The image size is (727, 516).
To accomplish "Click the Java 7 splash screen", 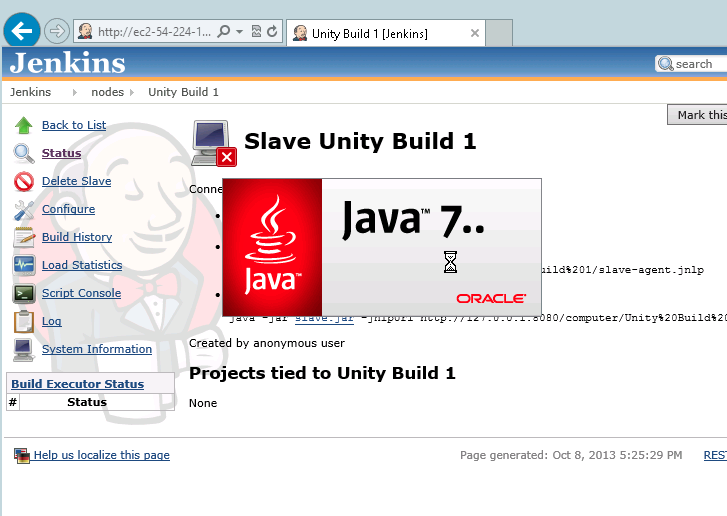I will click(x=382, y=247).
